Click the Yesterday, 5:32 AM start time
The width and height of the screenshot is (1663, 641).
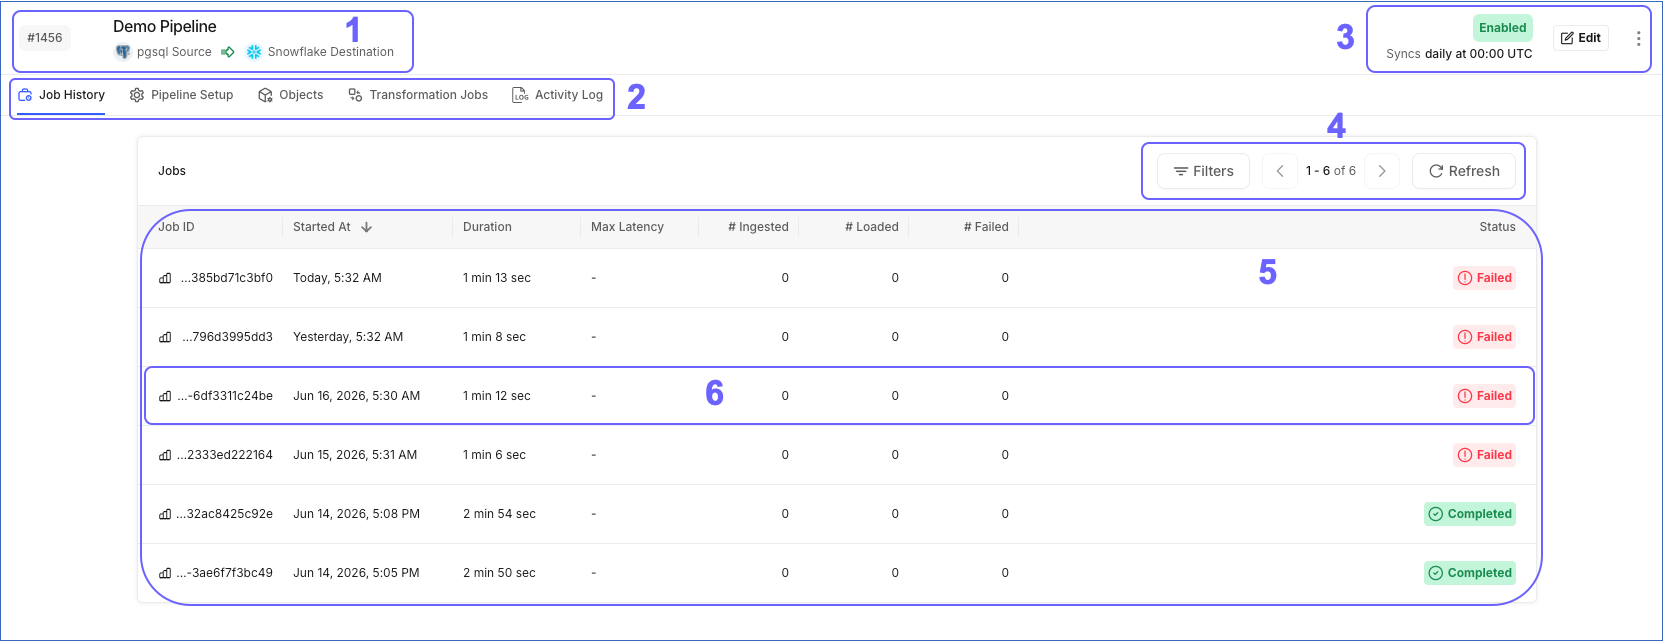coord(348,337)
